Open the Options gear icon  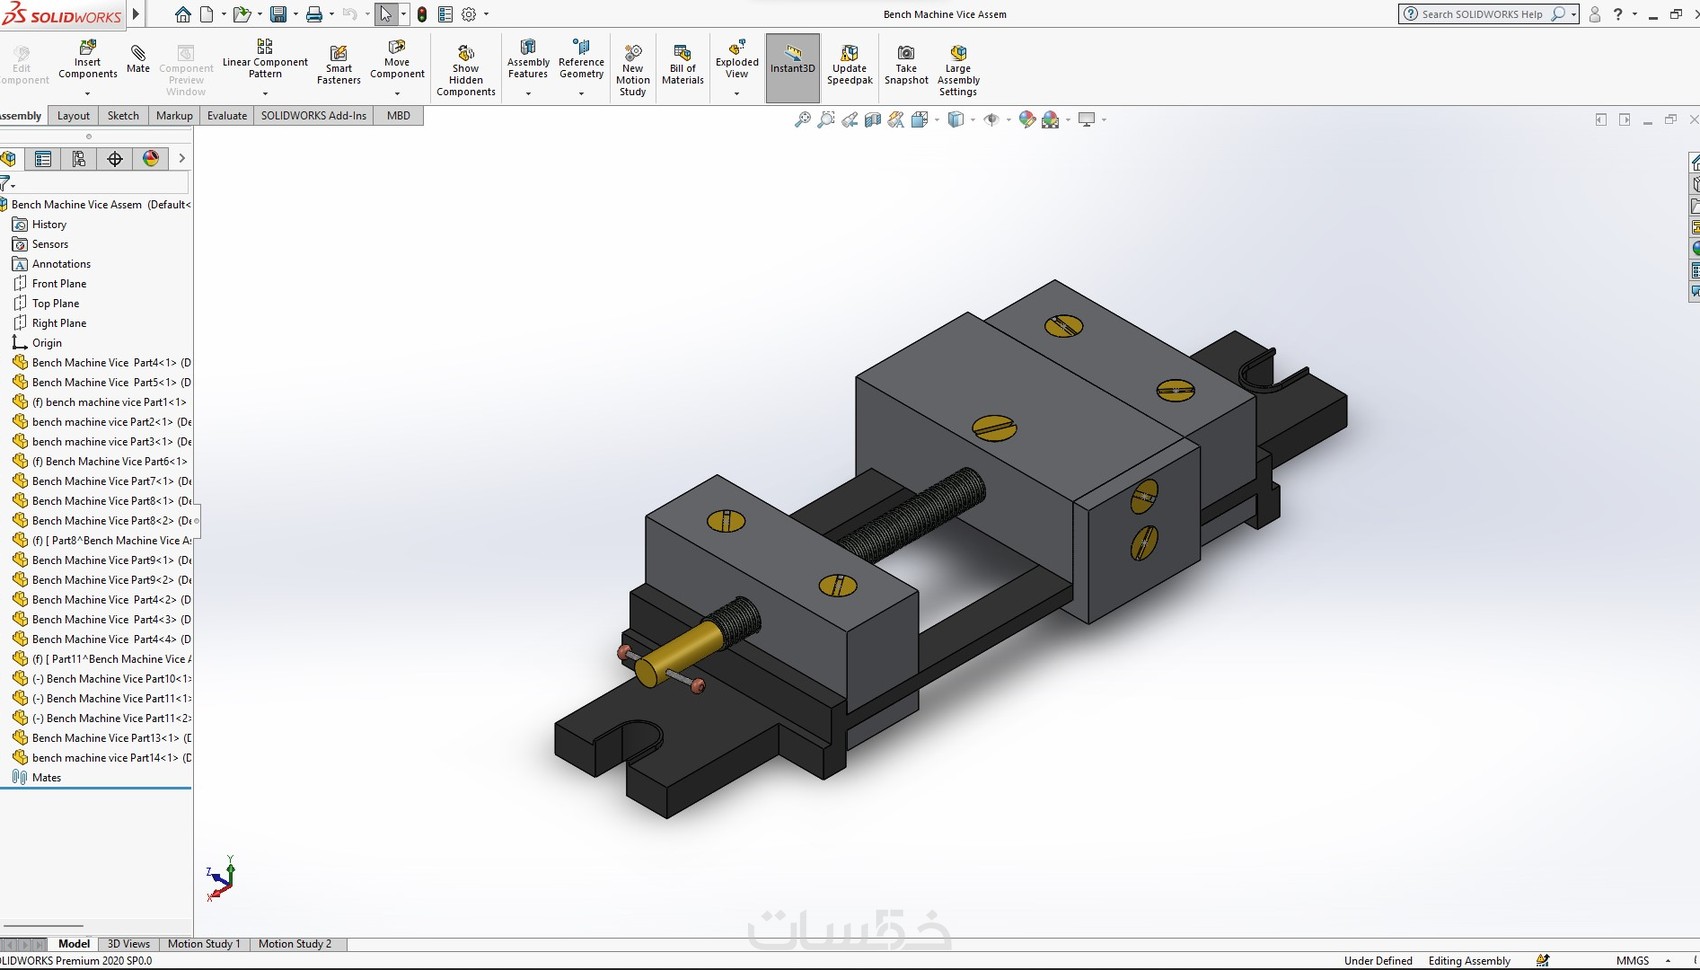tap(468, 14)
